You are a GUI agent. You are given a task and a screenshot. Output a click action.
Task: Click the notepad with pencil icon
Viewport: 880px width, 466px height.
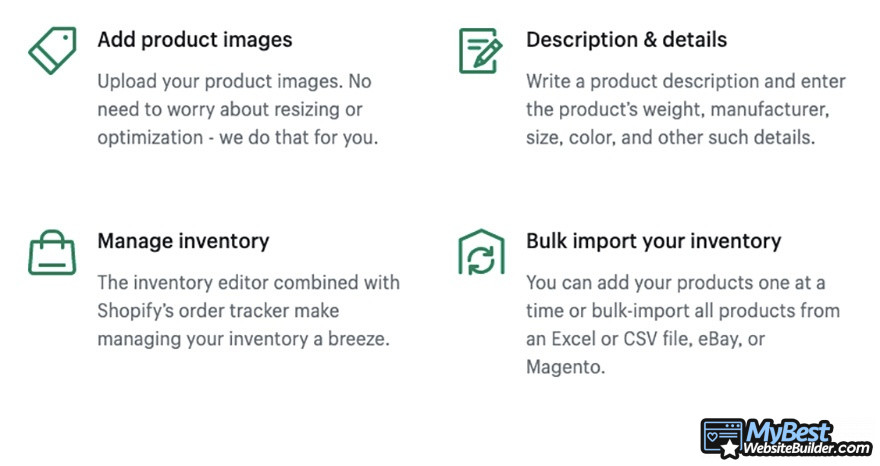pos(480,50)
